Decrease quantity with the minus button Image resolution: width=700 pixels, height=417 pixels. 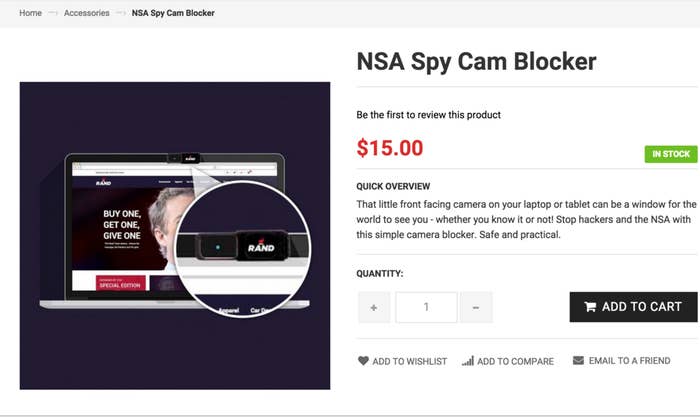point(476,307)
